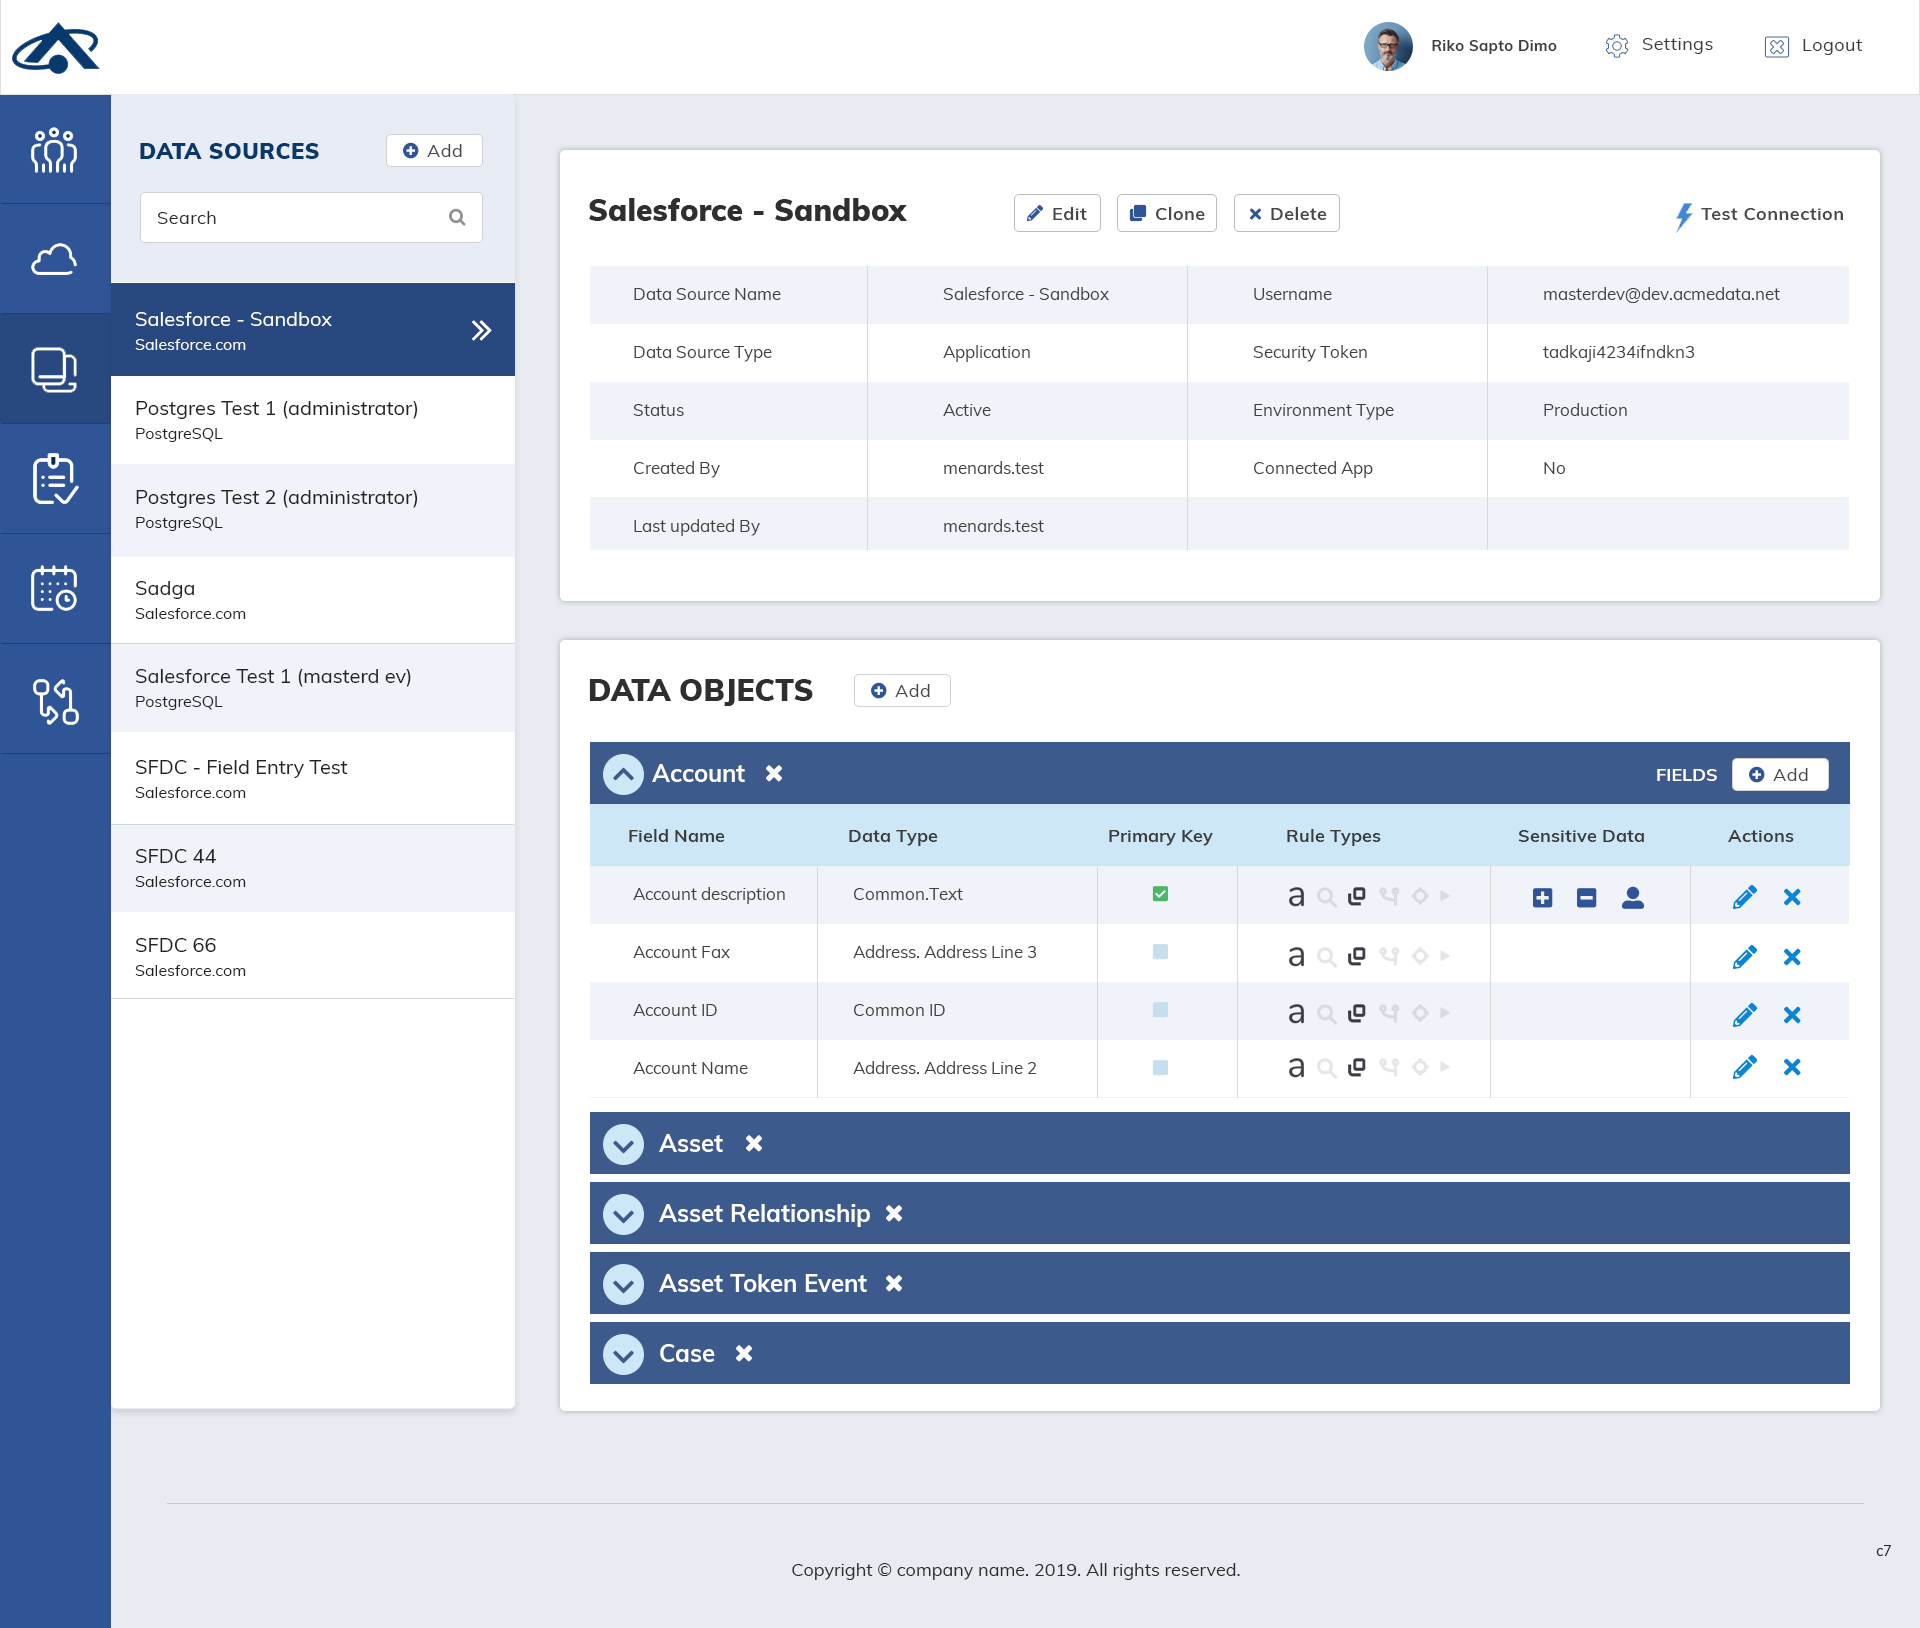Viewport: 1920px width, 1628px height.
Task: Check primary key for Account Fax
Action: click(1160, 952)
